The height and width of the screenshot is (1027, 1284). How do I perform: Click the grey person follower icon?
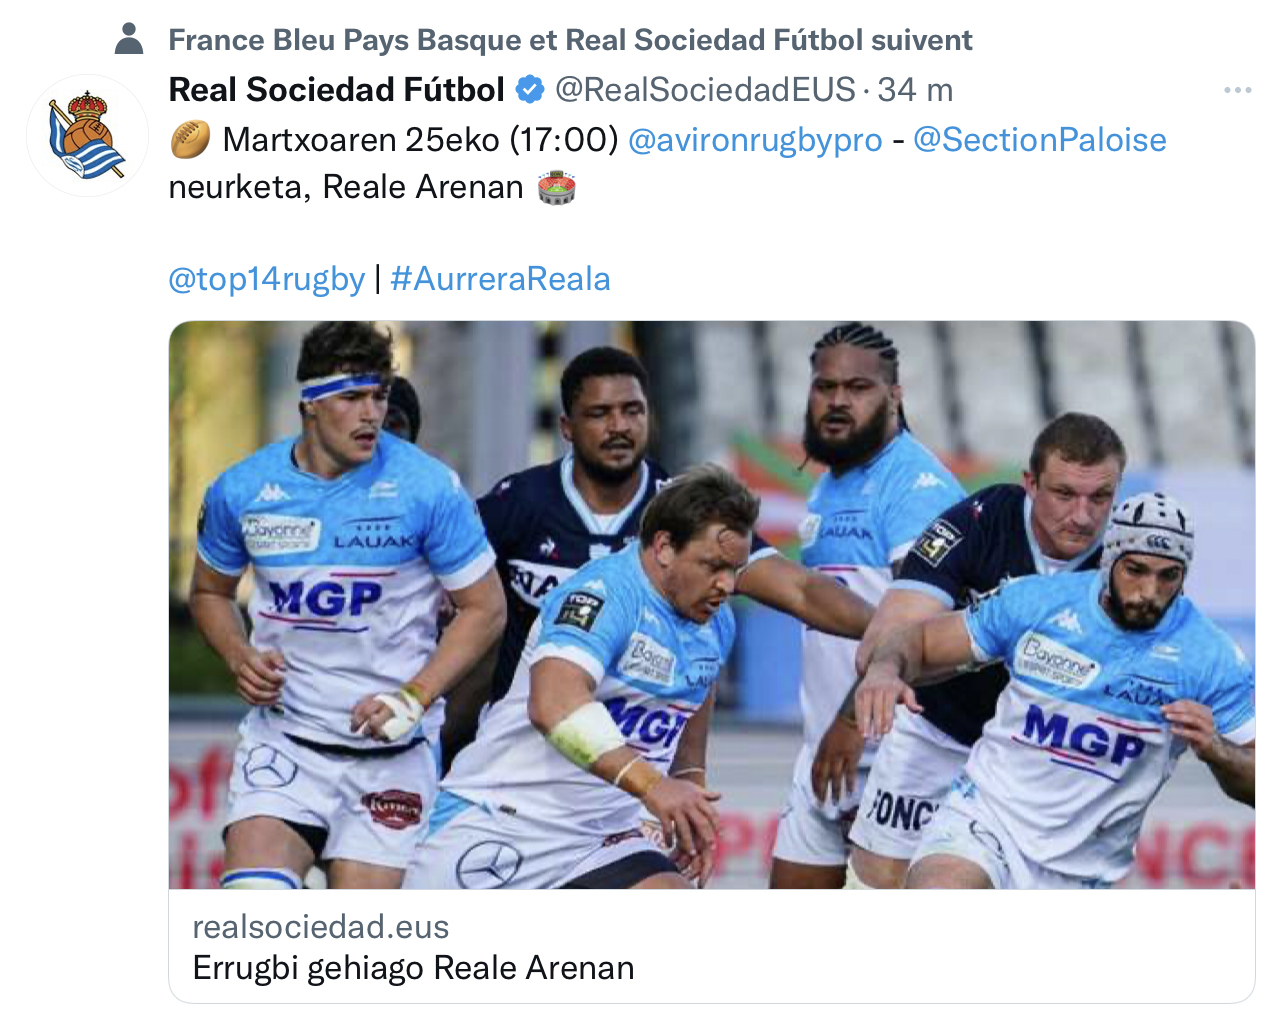click(129, 39)
